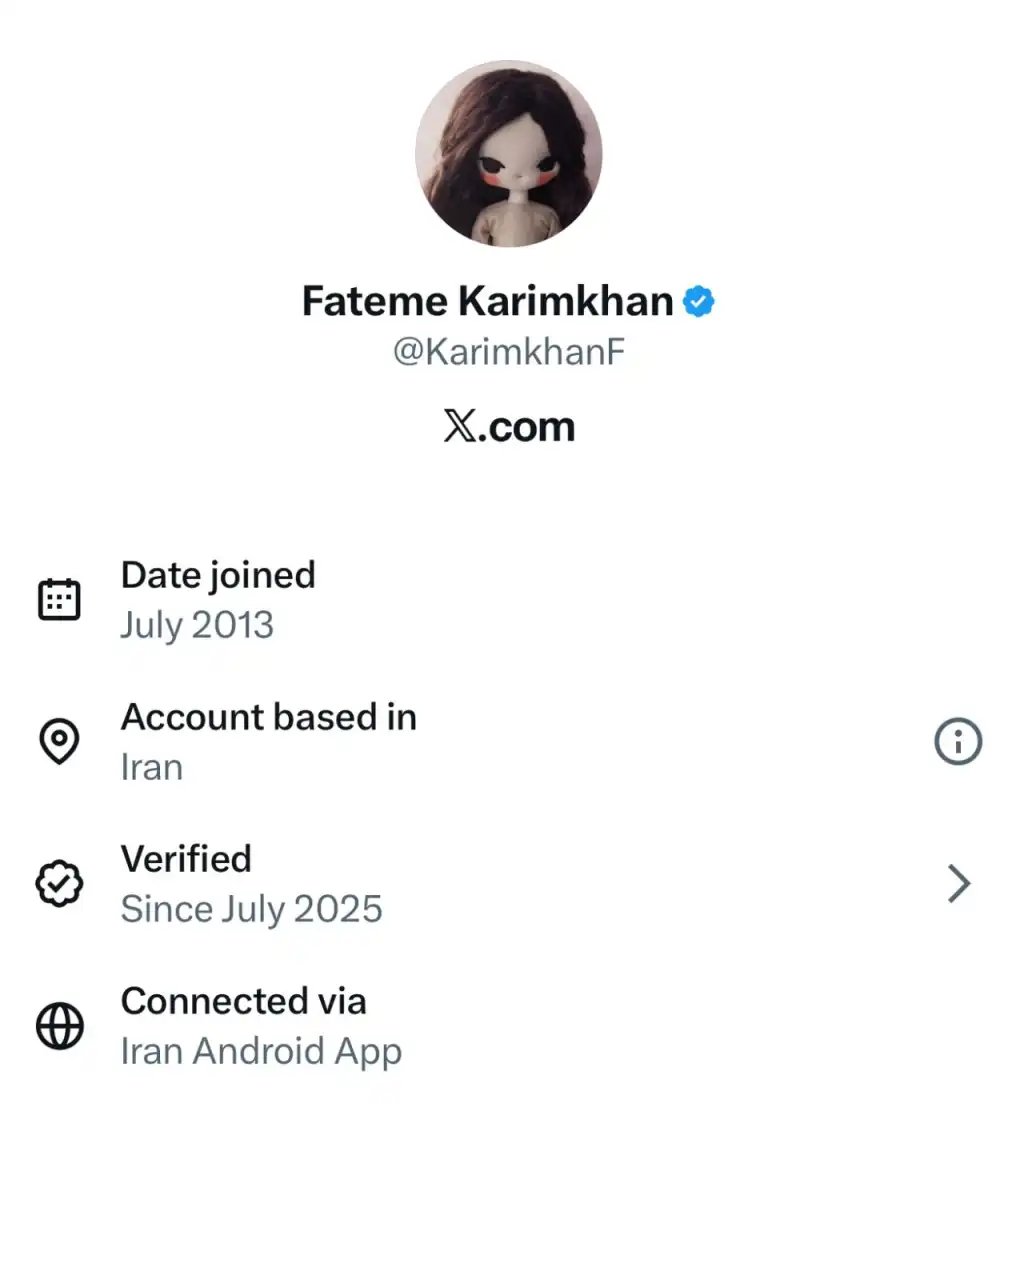Click the globe icon beside Connected via
The width and height of the screenshot is (1024, 1283).
click(x=59, y=1026)
